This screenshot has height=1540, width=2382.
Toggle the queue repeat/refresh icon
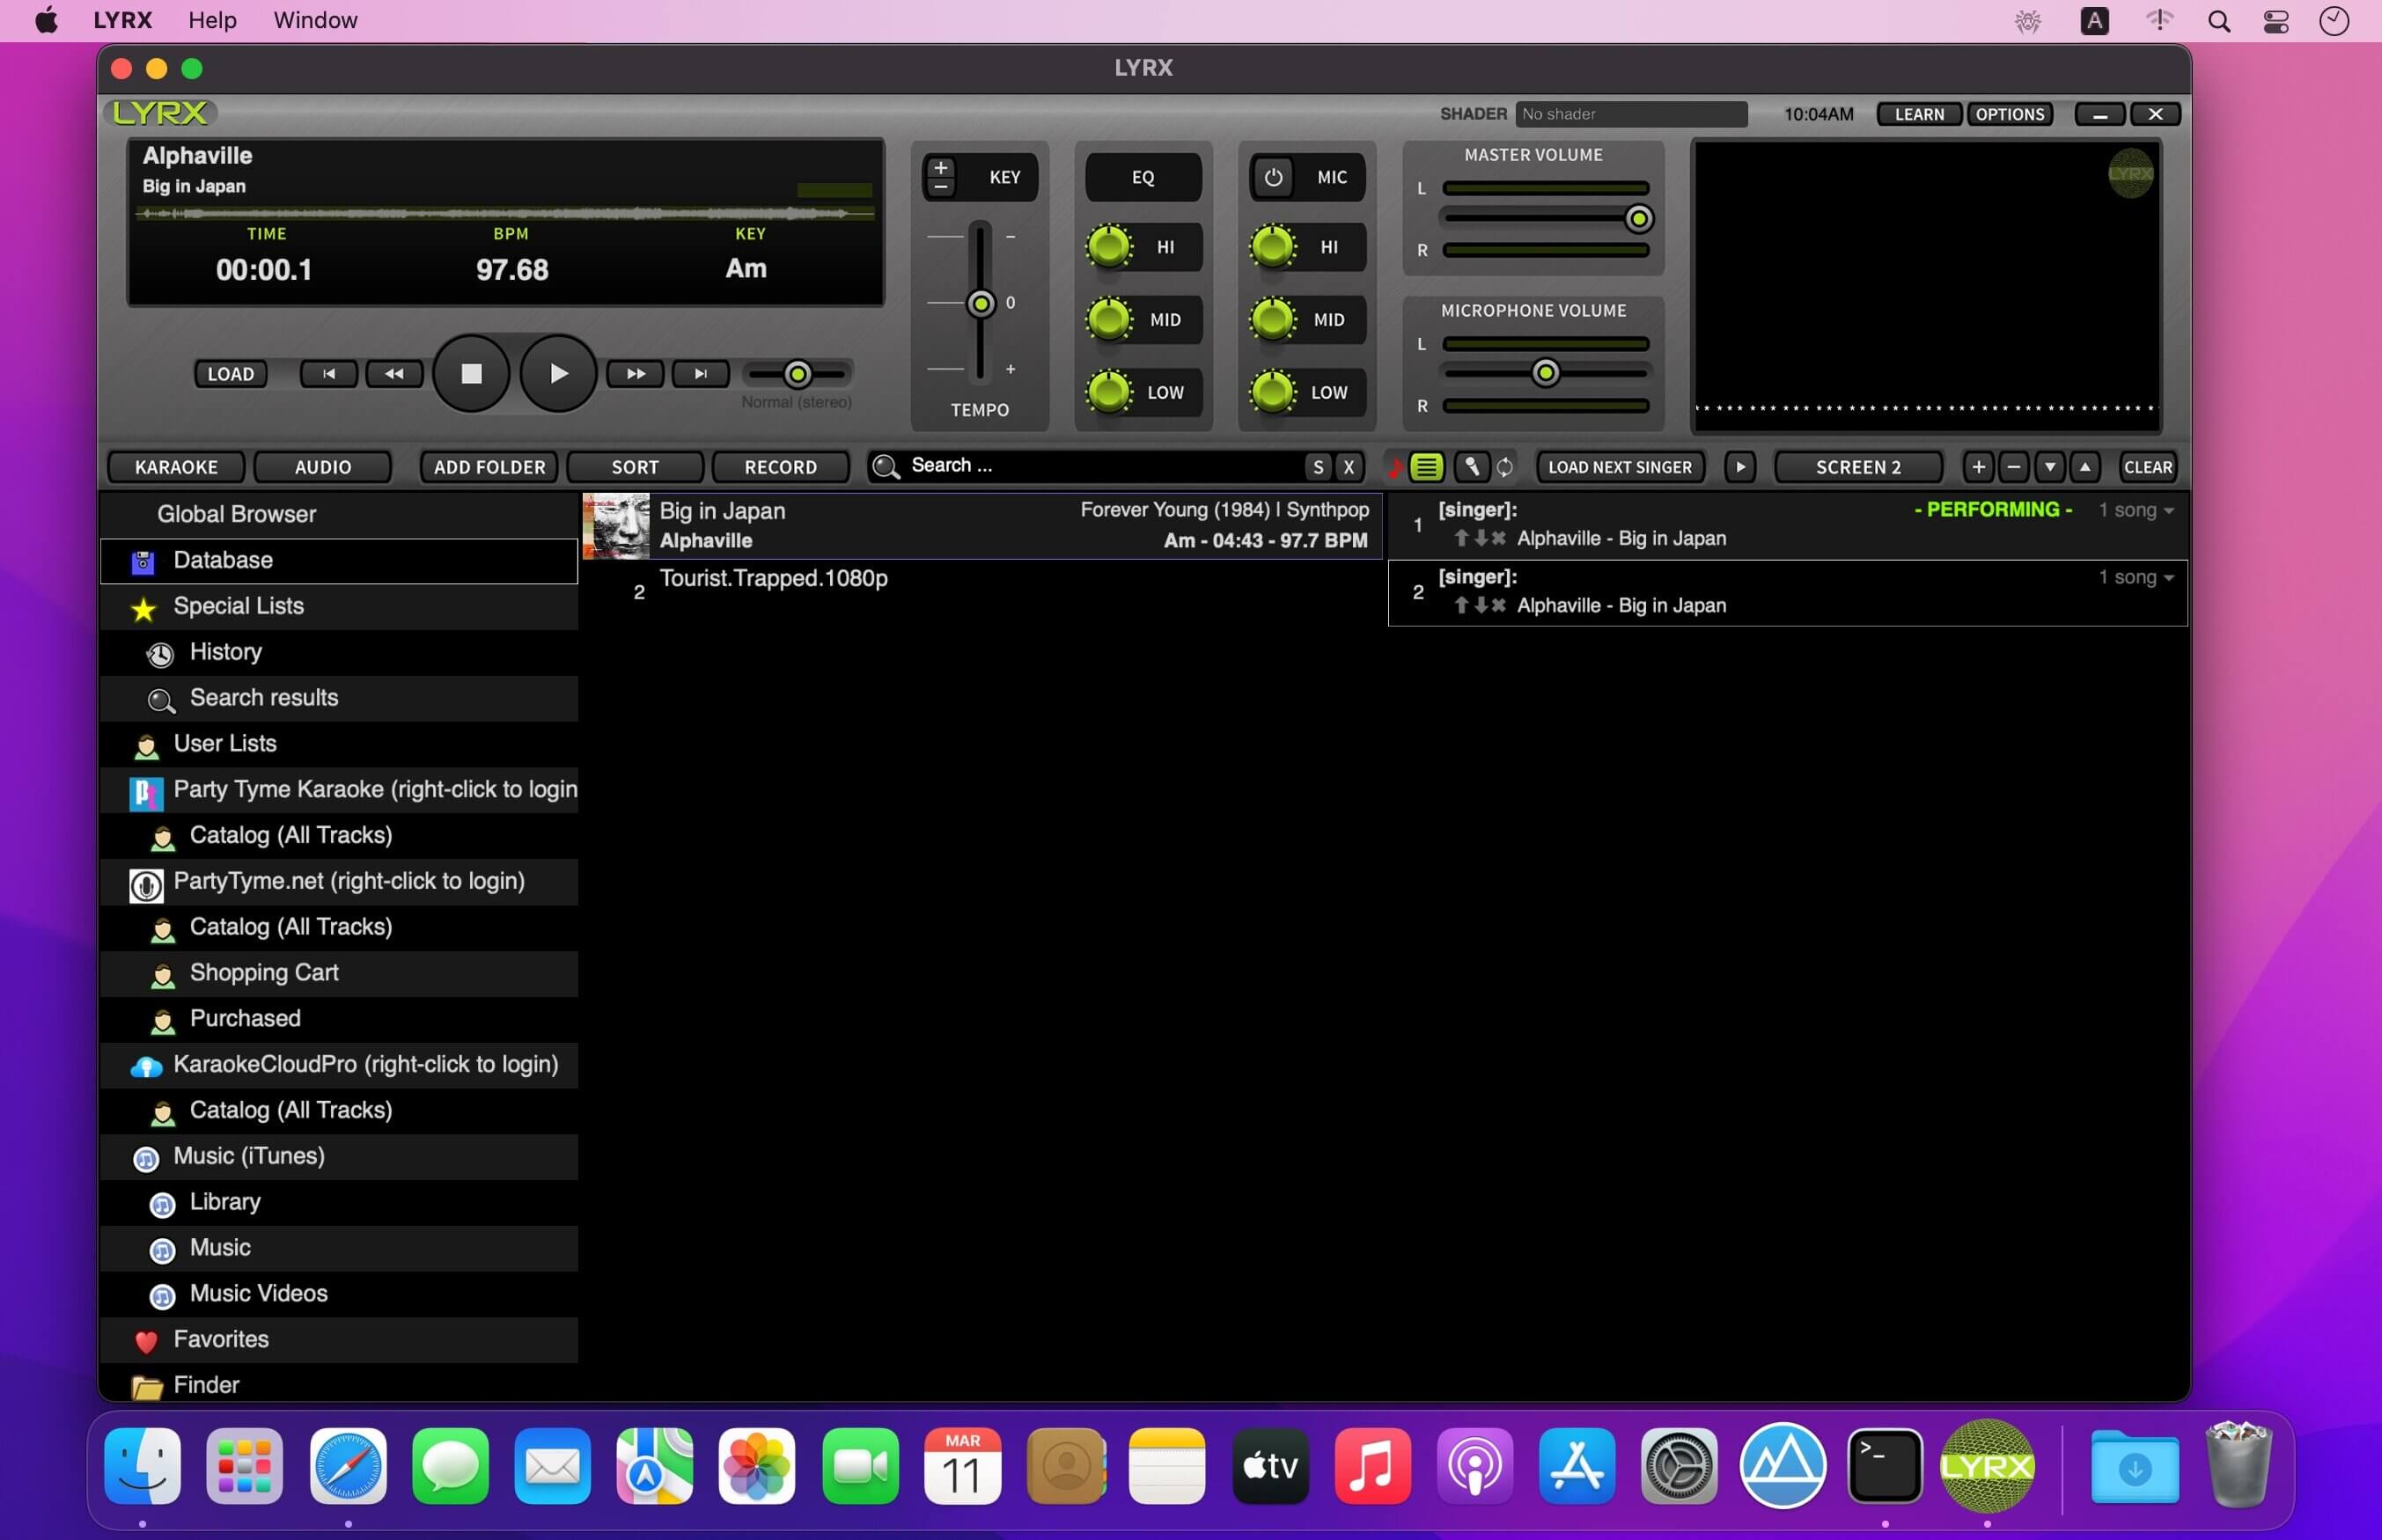point(1504,467)
